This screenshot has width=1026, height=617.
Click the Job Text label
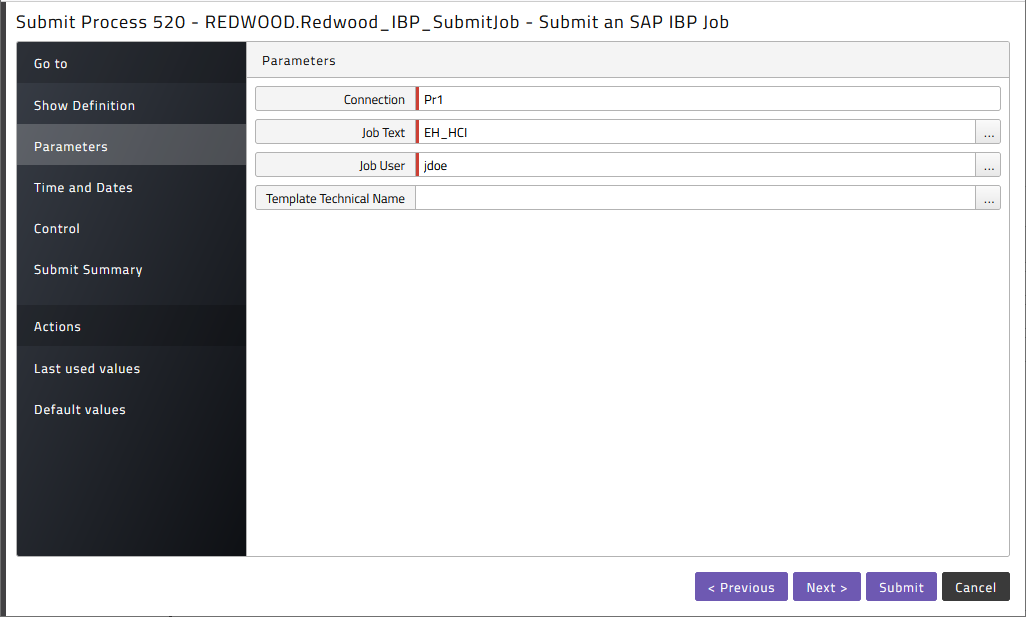[383, 133]
